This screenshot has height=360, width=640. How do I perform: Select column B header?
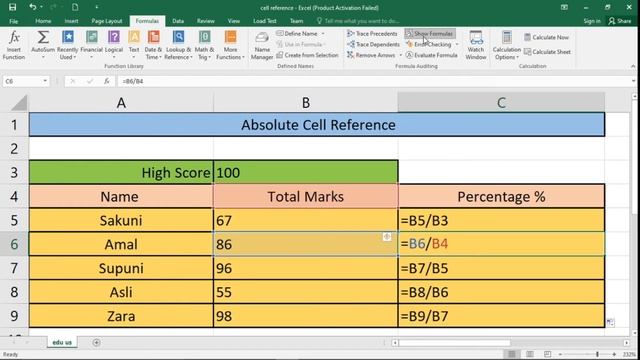coord(305,103)
